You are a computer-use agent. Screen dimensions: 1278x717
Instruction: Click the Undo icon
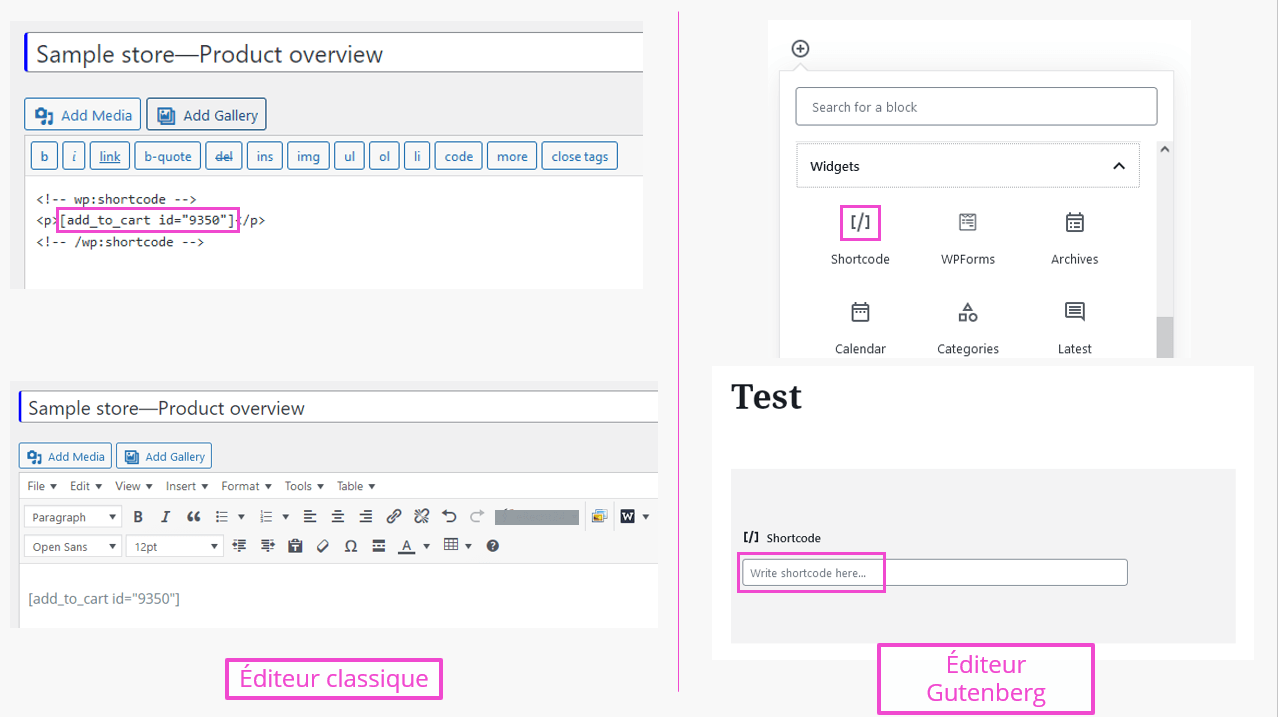(x=450, y=517)
